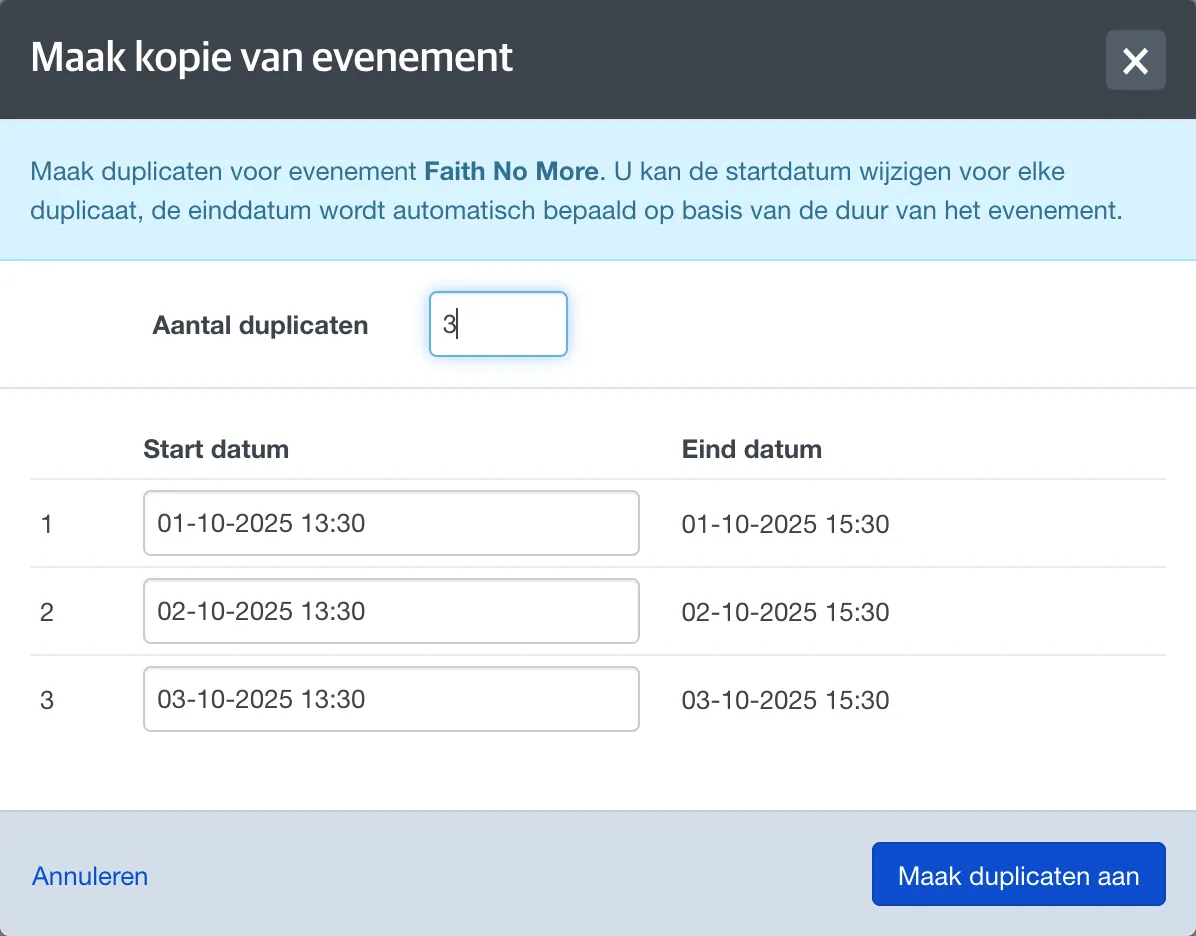Click Maak duplicaten aan button
The height and width of the screenshot is (936, 1196).
tap(1018, 874)
